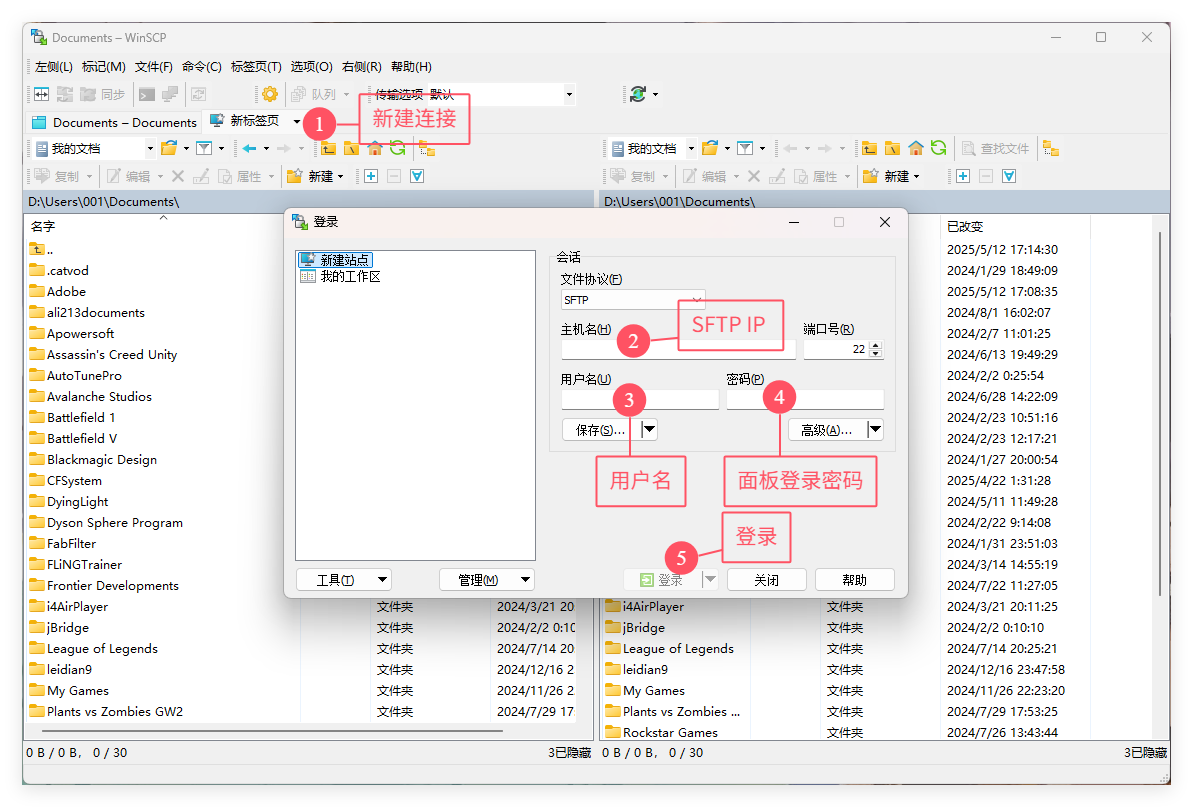Open the 工具(T) dropdown in login dialog
The height and width of the screenshot is (807, 1193).
343,580
